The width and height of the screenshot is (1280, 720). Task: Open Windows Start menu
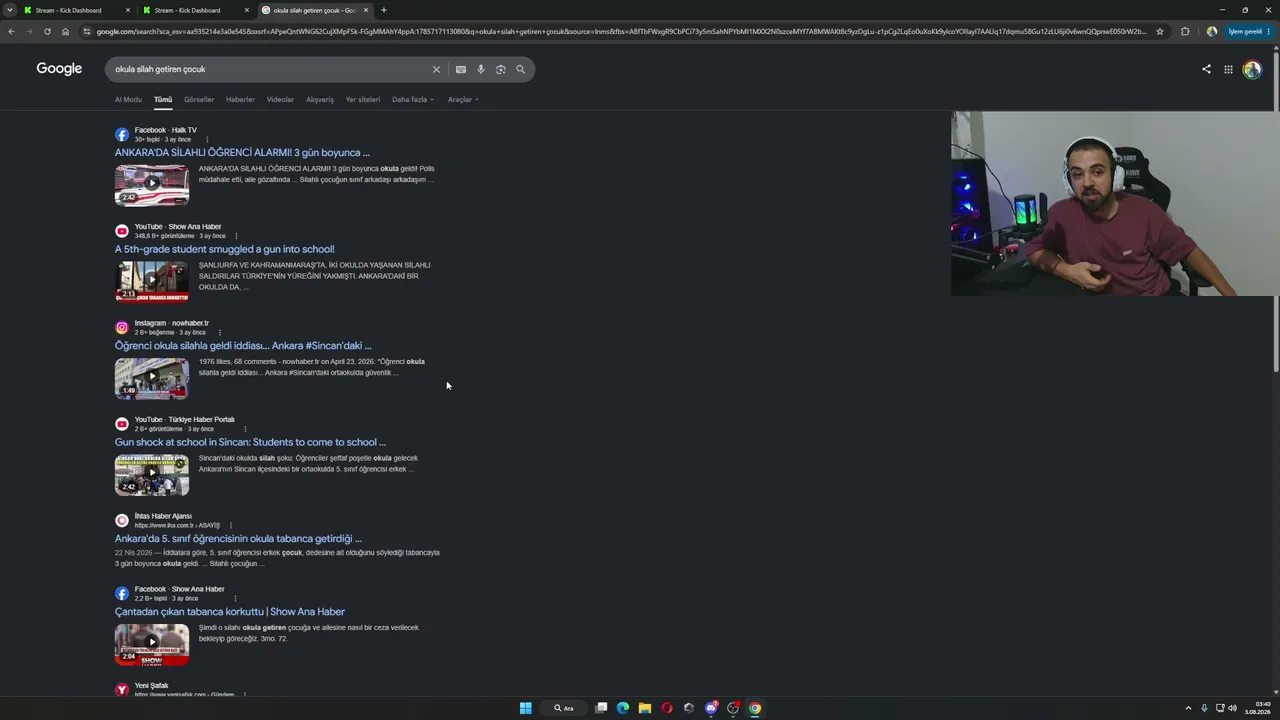tap(525, 708)
